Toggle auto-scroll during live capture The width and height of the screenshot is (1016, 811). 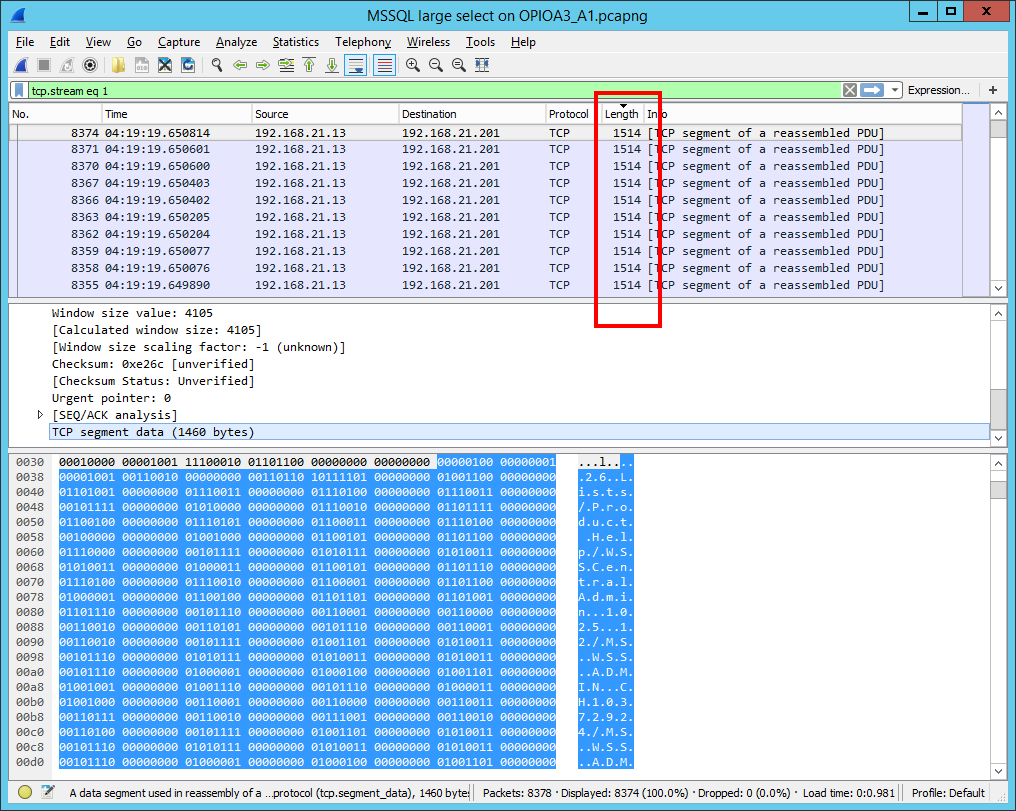[x=355, y=65]
